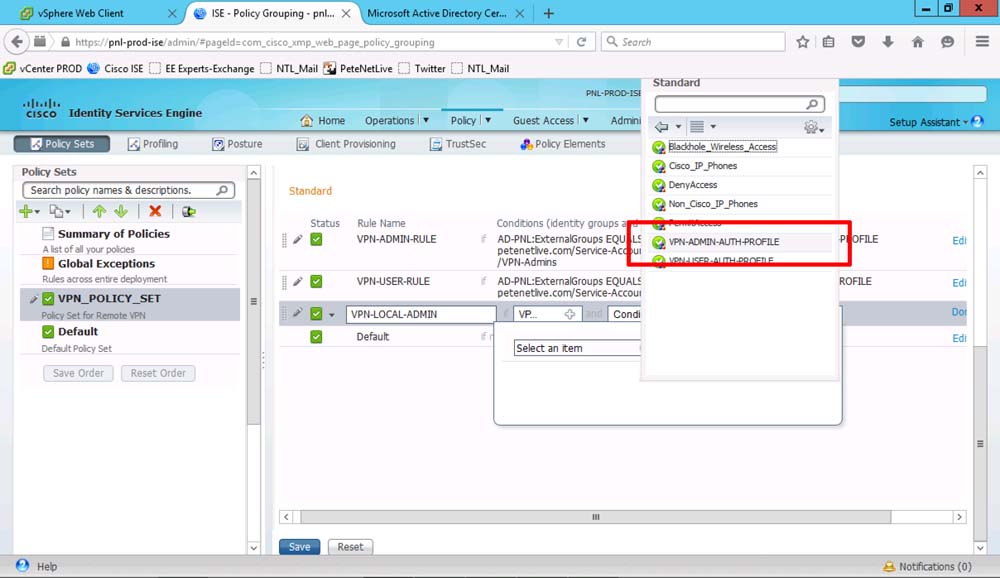The image size is (1000, 578).
Task: Click the Reset button next to Save
Action: click(350, 547)
